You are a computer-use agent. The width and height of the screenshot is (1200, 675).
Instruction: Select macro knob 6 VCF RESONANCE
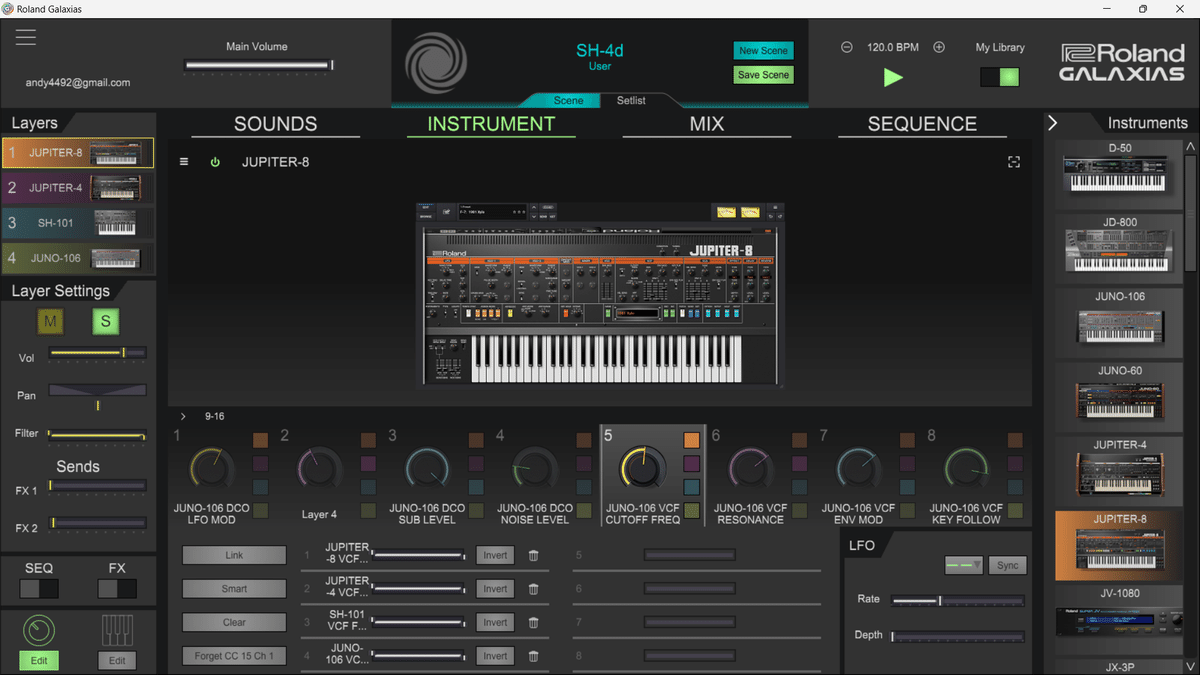(x=751, y=468)
